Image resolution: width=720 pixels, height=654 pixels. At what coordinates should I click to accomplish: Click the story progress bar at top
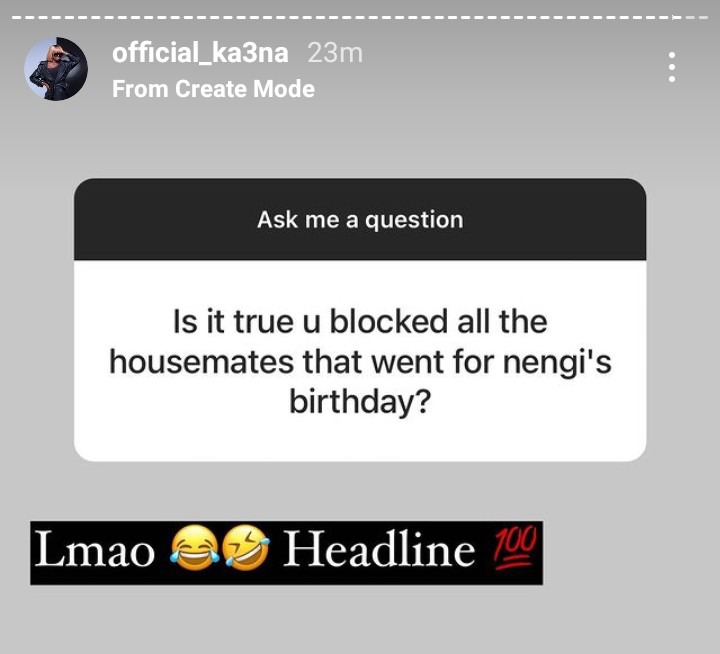click(360, 17)
